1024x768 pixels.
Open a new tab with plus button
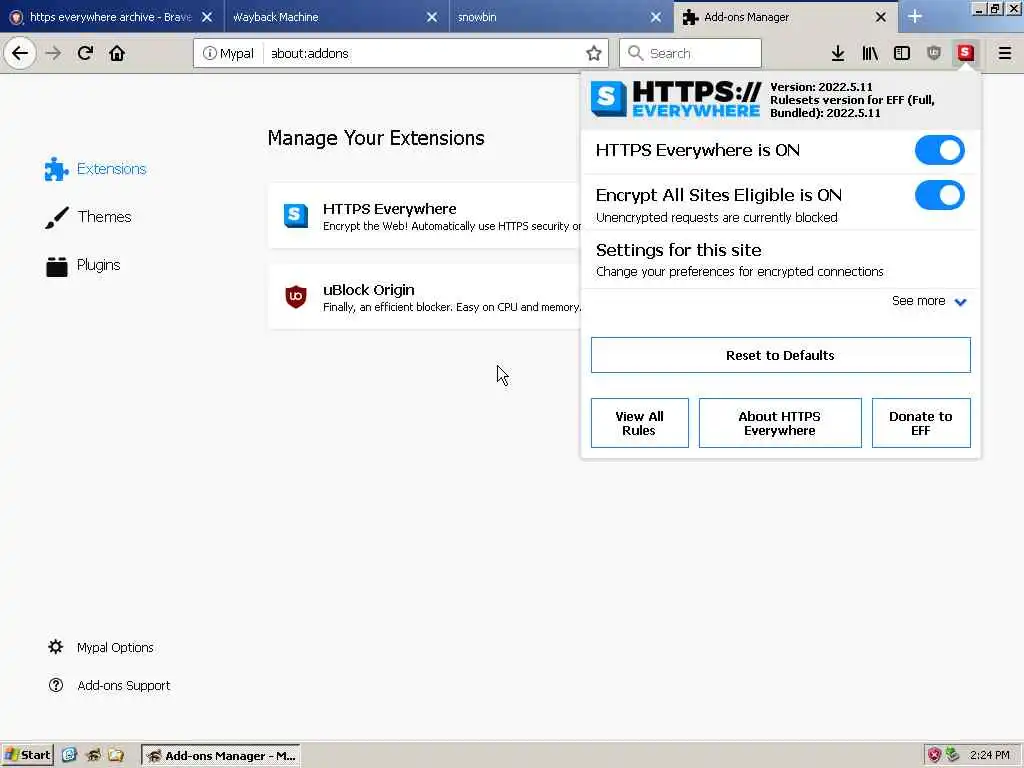point(915,16)
